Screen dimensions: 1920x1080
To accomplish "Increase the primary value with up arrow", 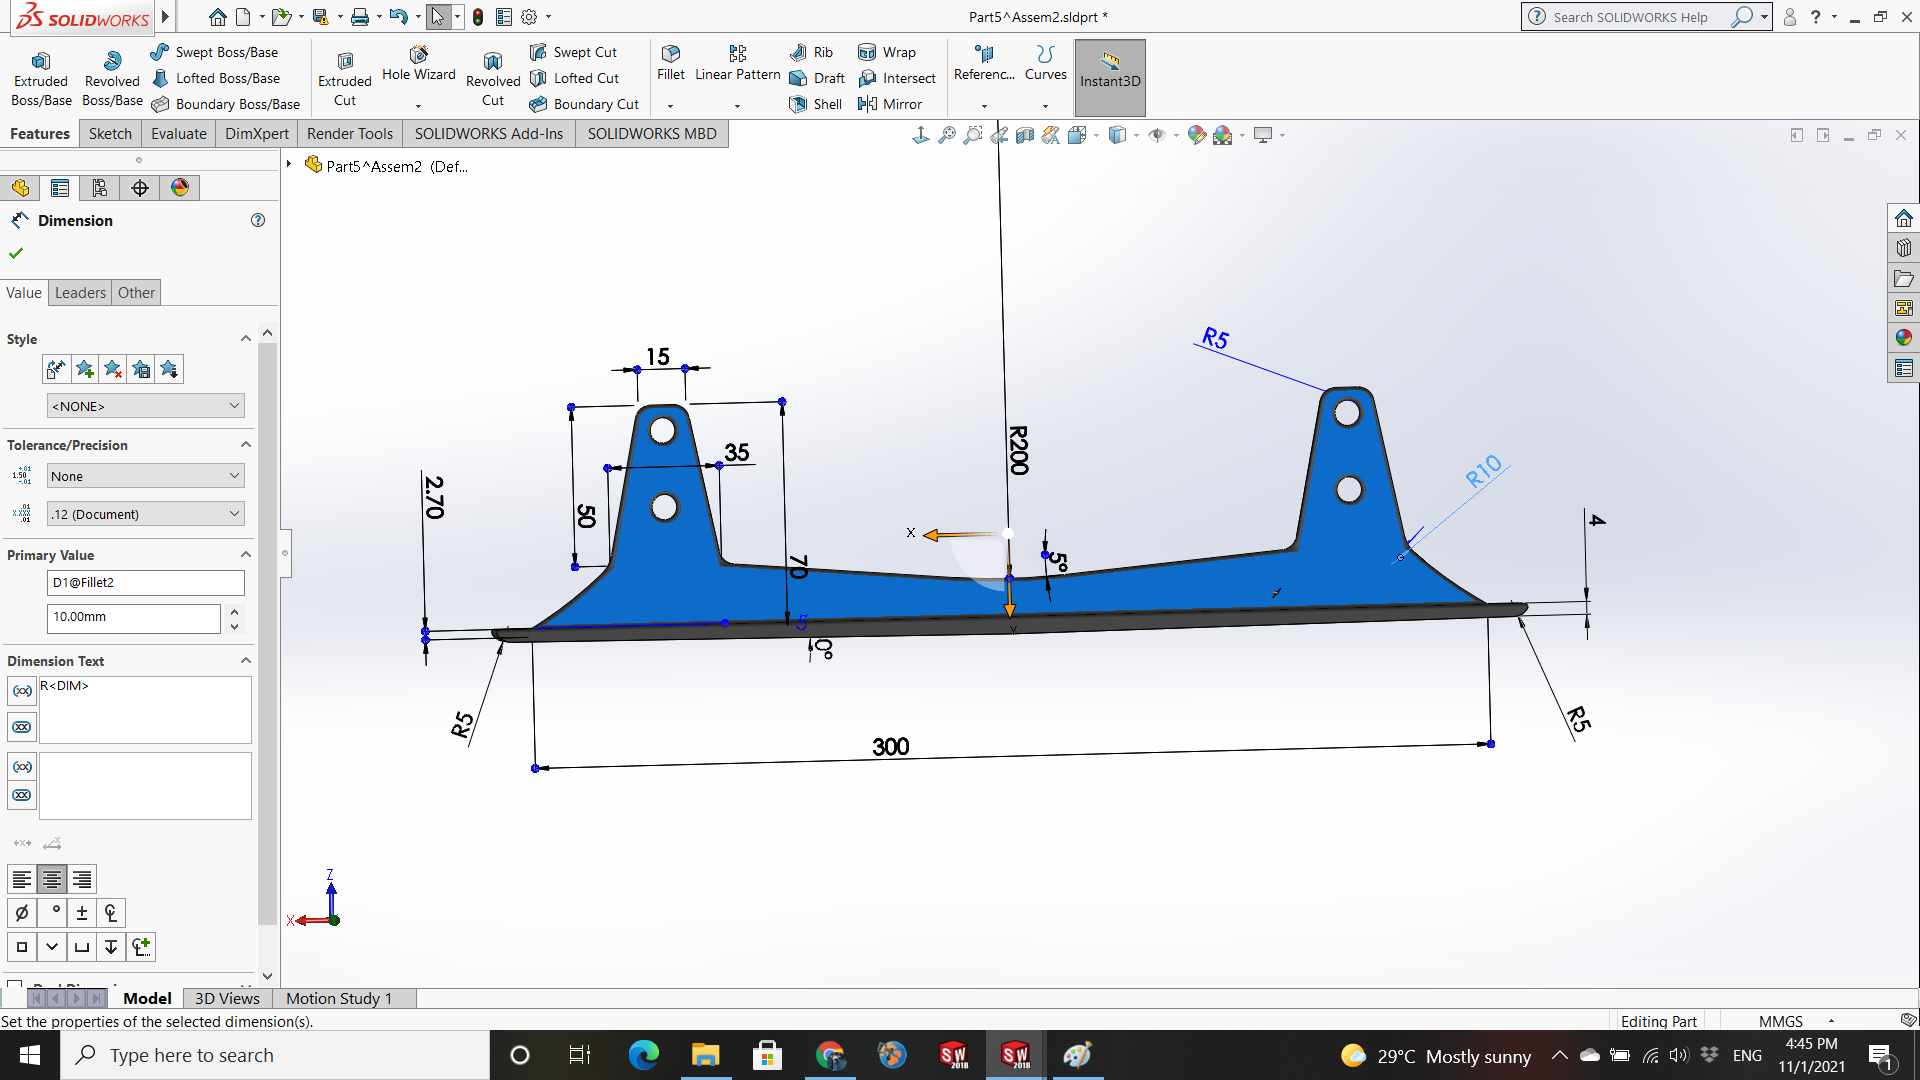I will (x=234, y=611).
